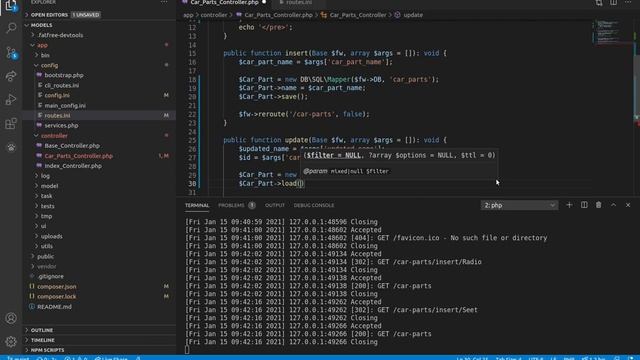Open Source Control view in activity bar
The image size is (640, 360).
pos(11,52)
